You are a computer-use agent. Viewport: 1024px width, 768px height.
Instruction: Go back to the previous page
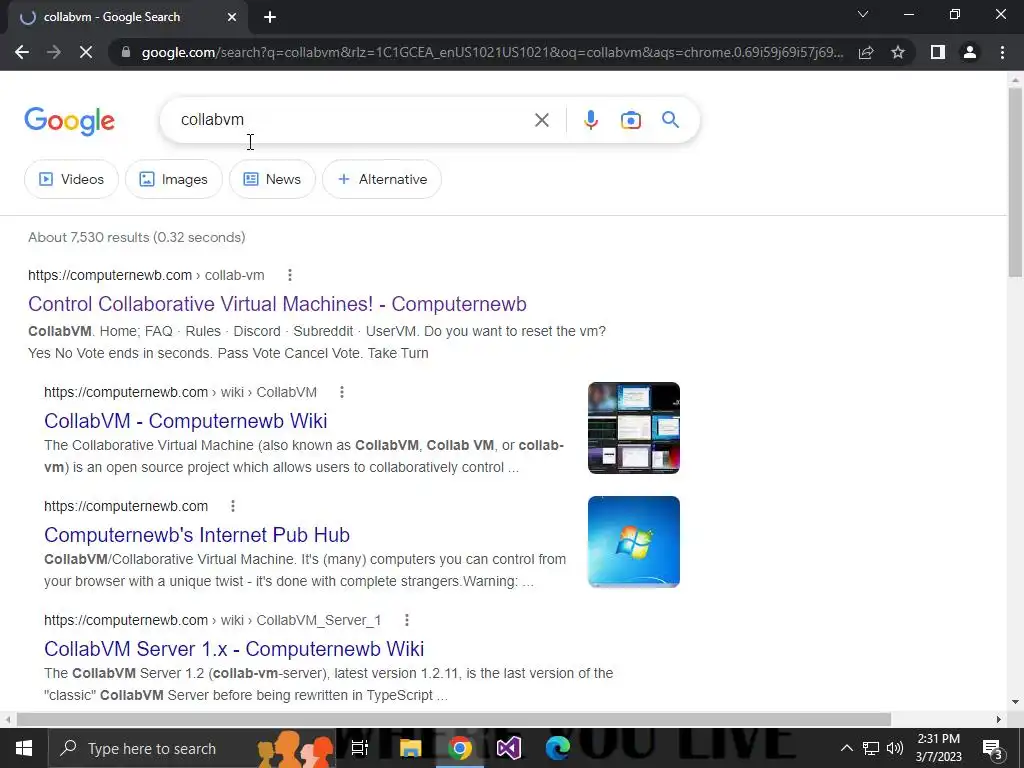pos(22,52)
